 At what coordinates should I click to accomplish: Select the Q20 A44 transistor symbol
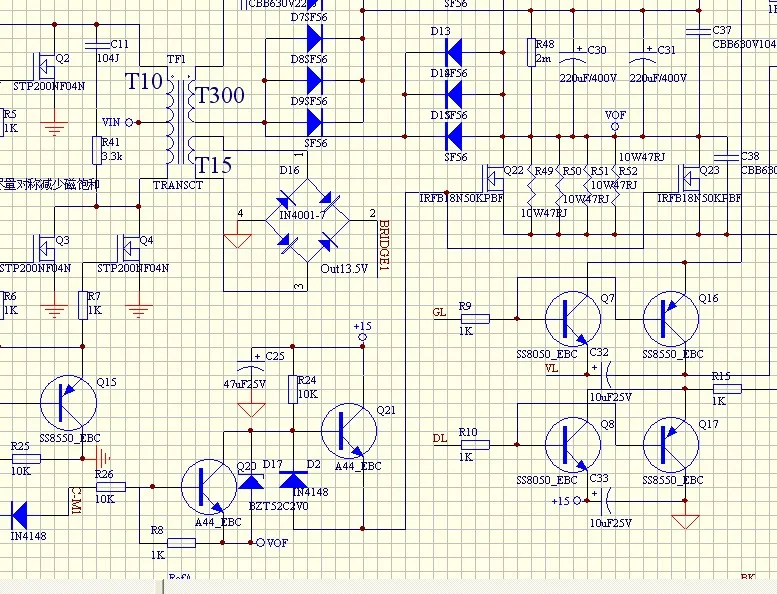(209, 487)
